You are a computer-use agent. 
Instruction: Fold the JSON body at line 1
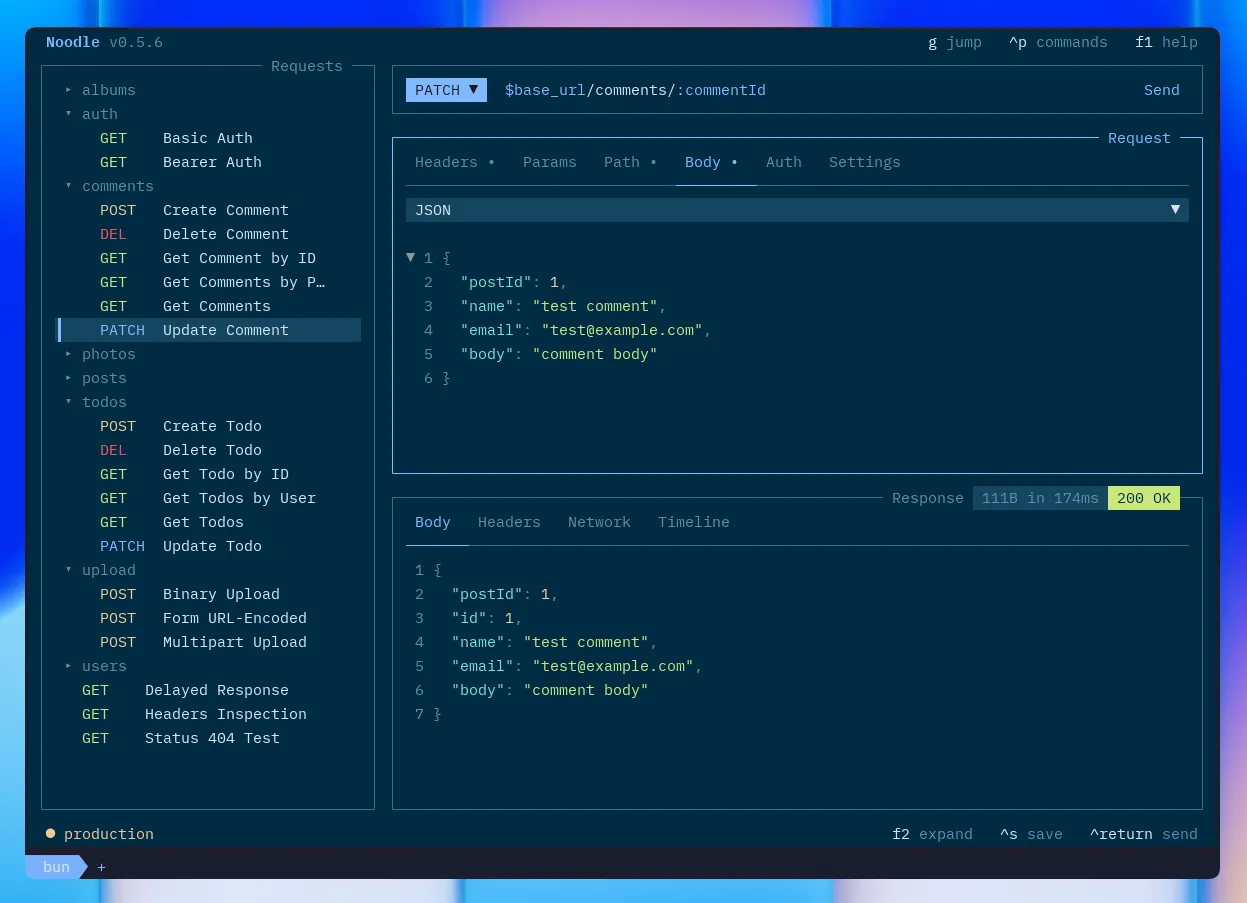[410, 258]
